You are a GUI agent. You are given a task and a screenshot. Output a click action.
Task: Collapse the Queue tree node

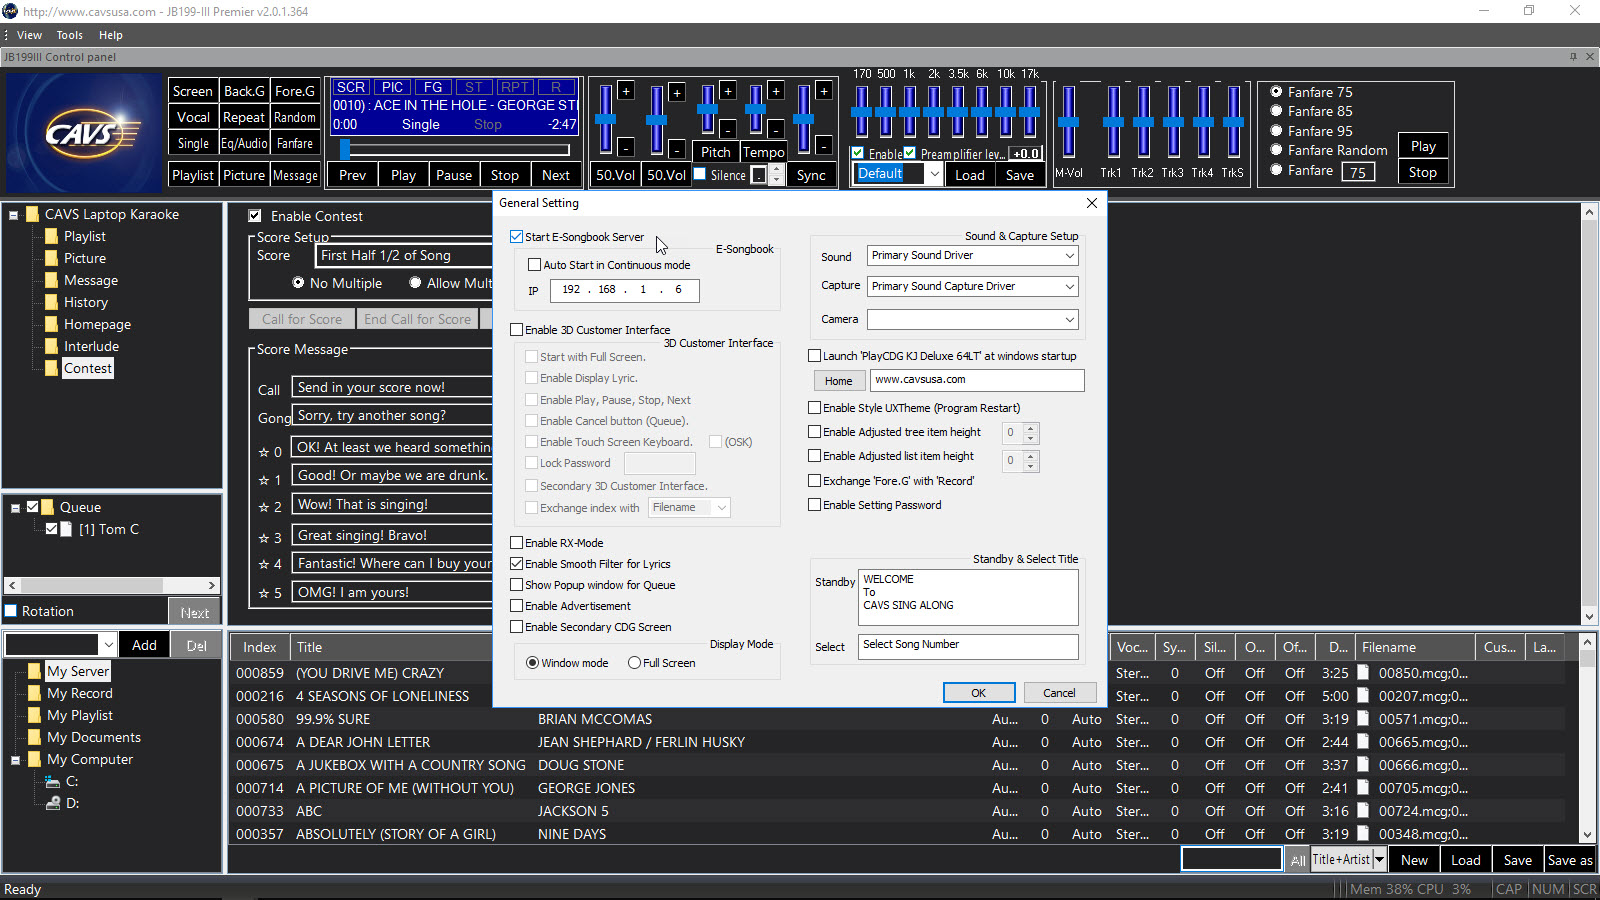click(x=16, y=508)
